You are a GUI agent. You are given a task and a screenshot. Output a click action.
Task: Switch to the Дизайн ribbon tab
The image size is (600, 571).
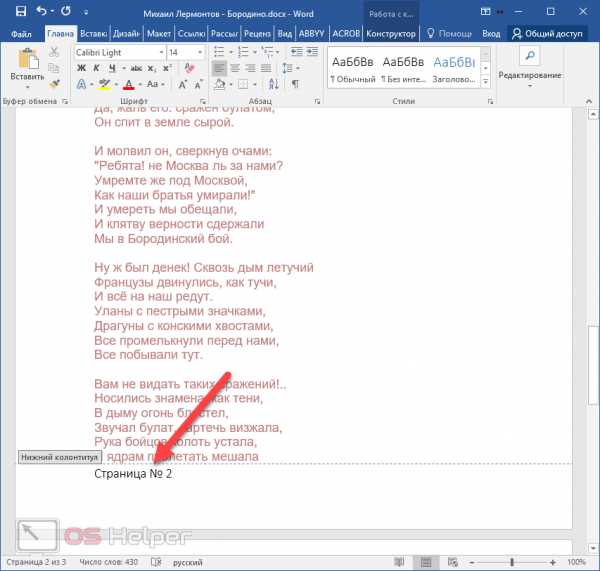click(126, 34)
